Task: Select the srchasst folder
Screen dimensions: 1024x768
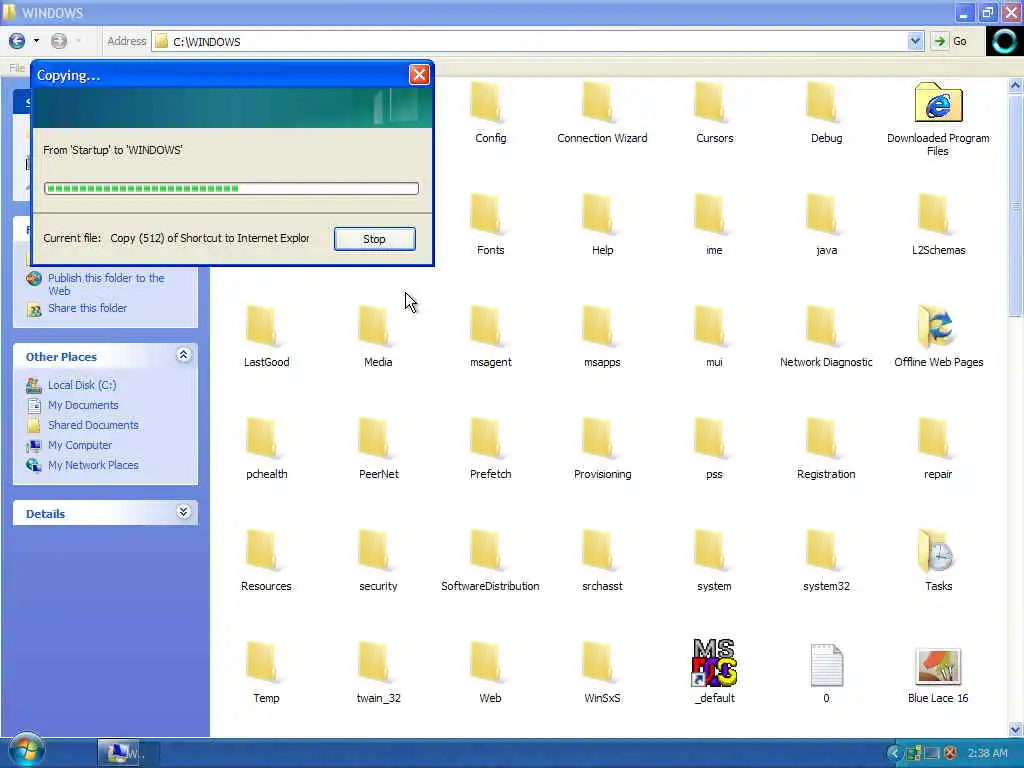Action: point(602,560)
